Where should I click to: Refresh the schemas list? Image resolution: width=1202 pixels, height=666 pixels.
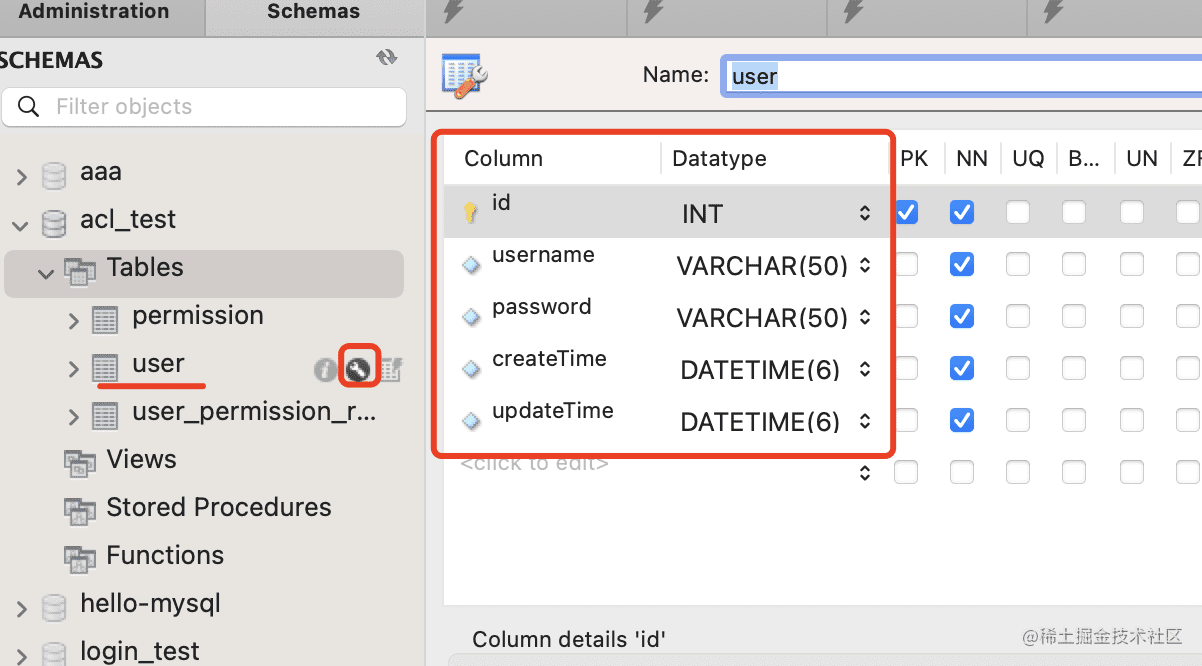387,58
